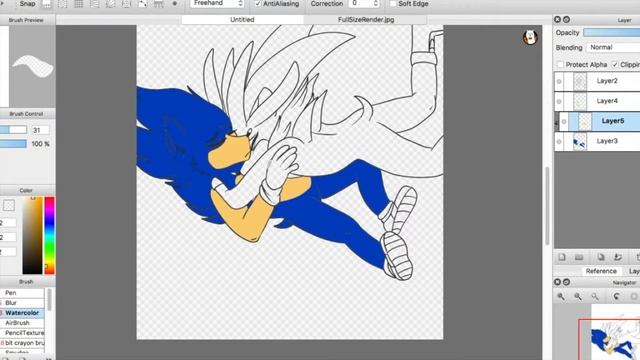Click the user avatar icon on canvas
This screenshot has width=640, height=360.
[x=530, y=38]
